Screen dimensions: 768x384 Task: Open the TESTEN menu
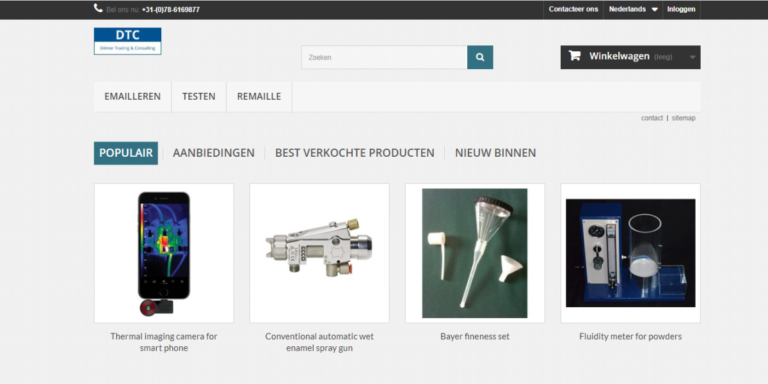point(199,96)
